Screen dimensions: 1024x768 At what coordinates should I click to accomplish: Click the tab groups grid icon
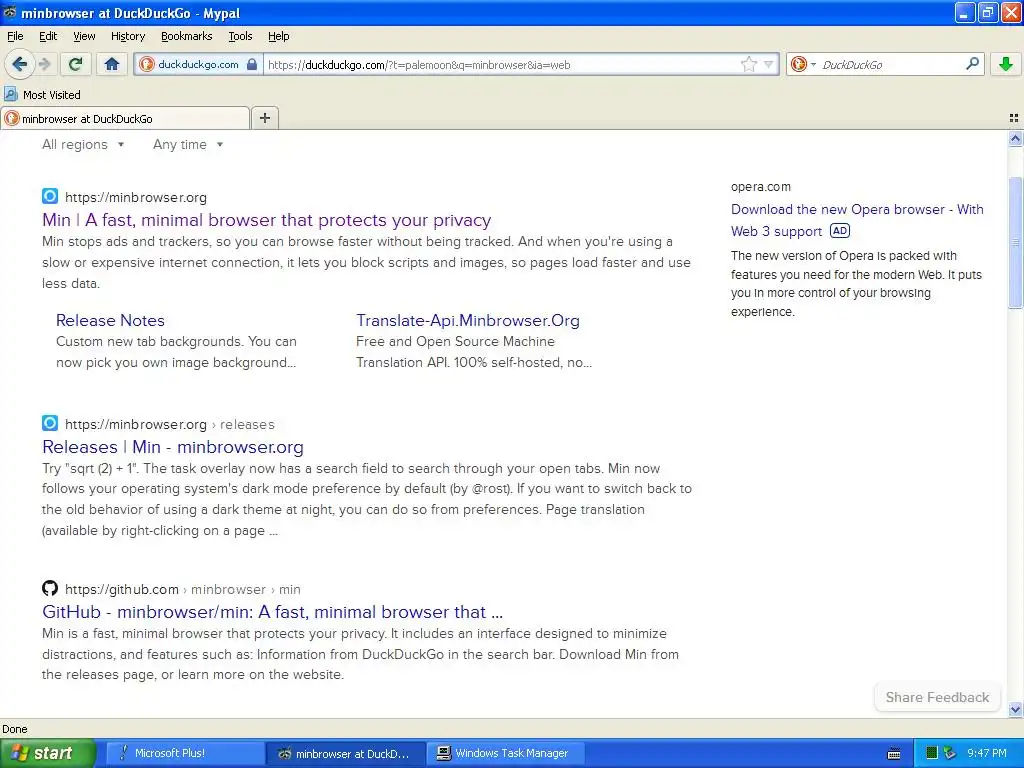coord(1014,118)
